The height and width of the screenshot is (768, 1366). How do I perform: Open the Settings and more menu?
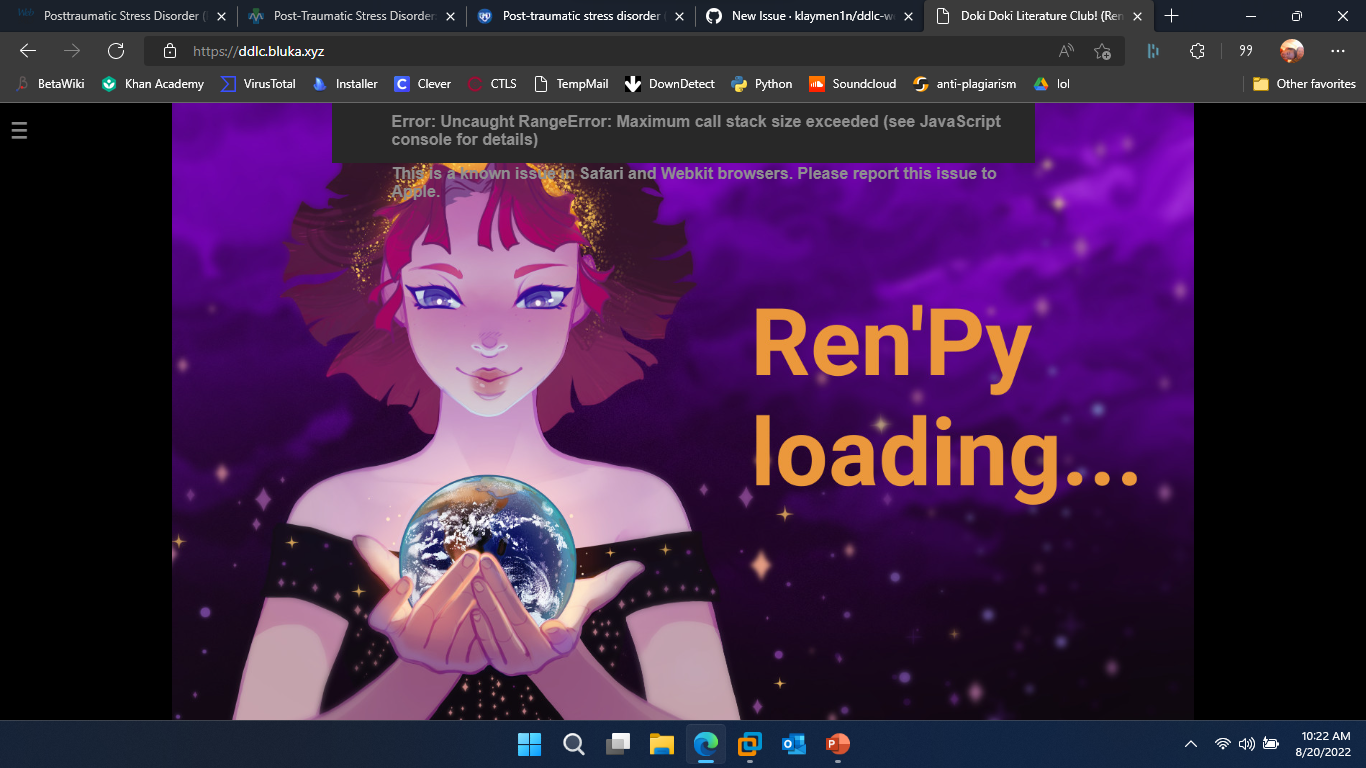pos(1337,50)
